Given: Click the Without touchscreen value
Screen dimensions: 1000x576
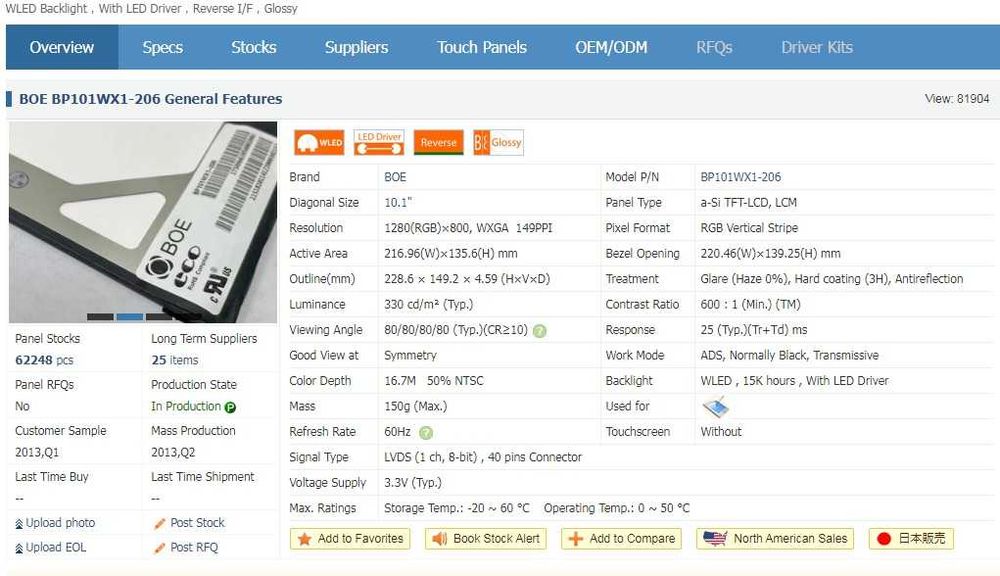Looking at the screenshot, I should pyautogui.click(x=721, y=432).
